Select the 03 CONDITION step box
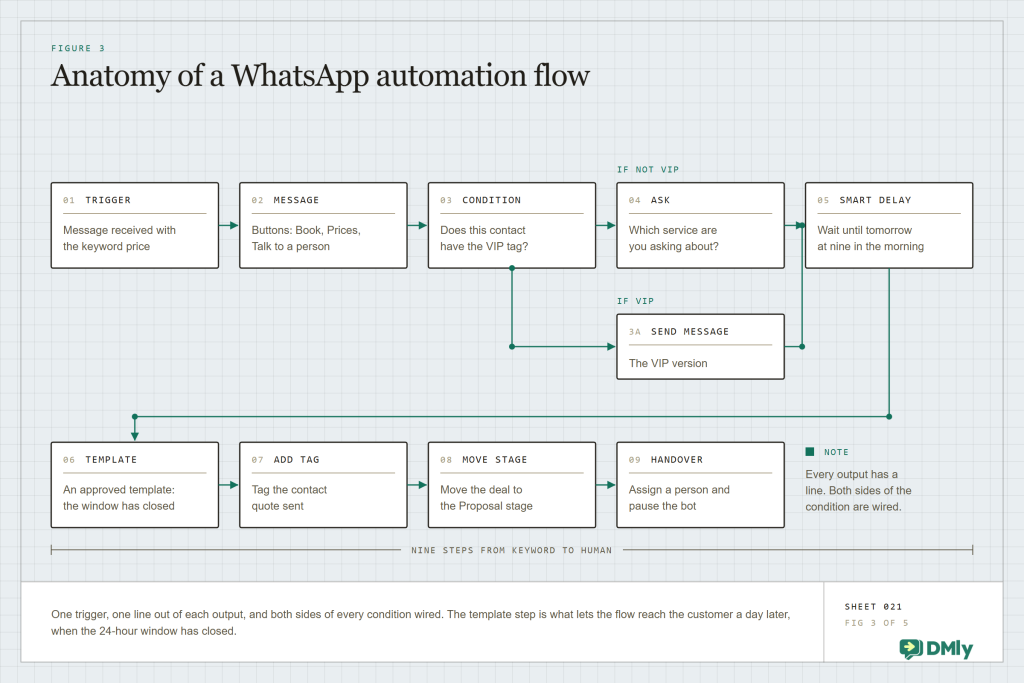Viewport: 1024px width, 683px height. tap(512, 225)
